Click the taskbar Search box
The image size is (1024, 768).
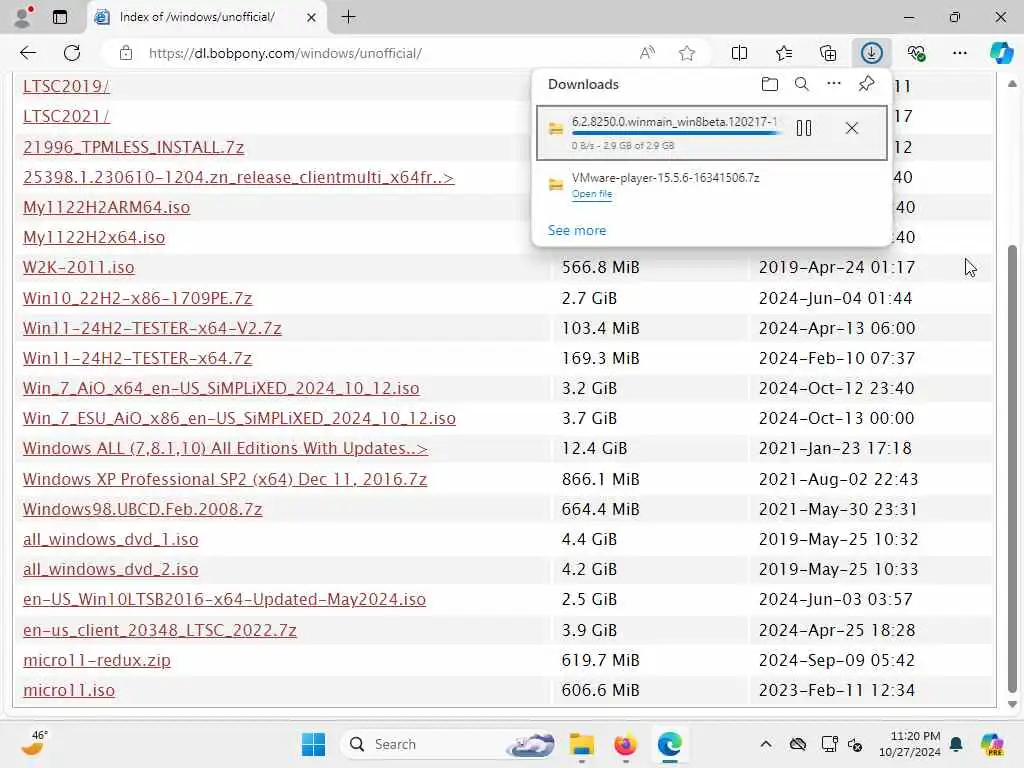point(450,744)
